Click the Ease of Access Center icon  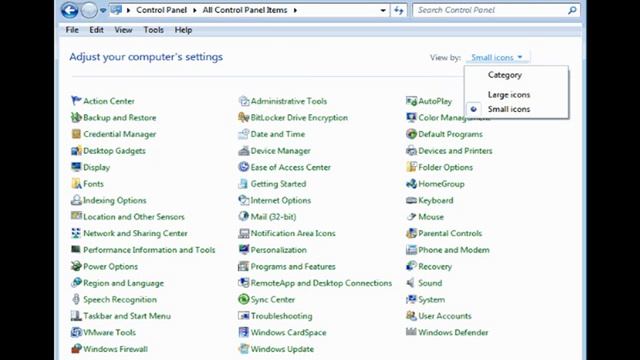click(x=244, y=167)
